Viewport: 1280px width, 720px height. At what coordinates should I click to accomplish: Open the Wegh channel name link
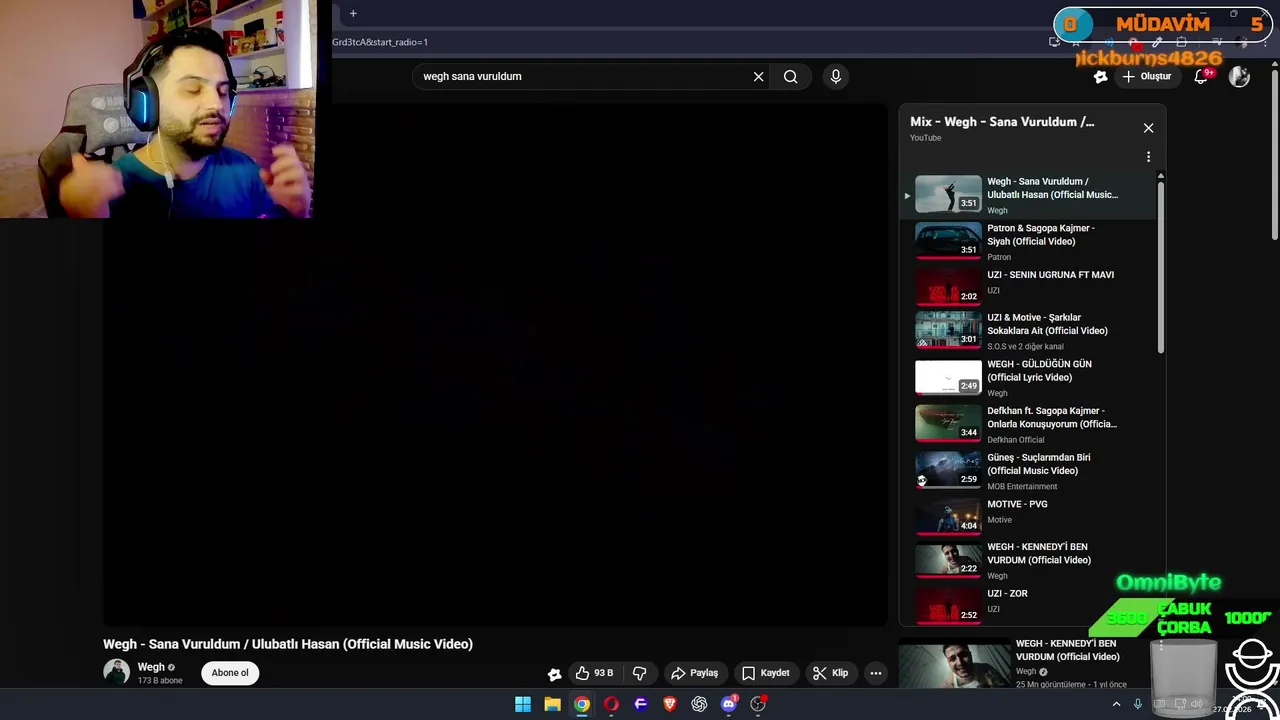[151, 667]
